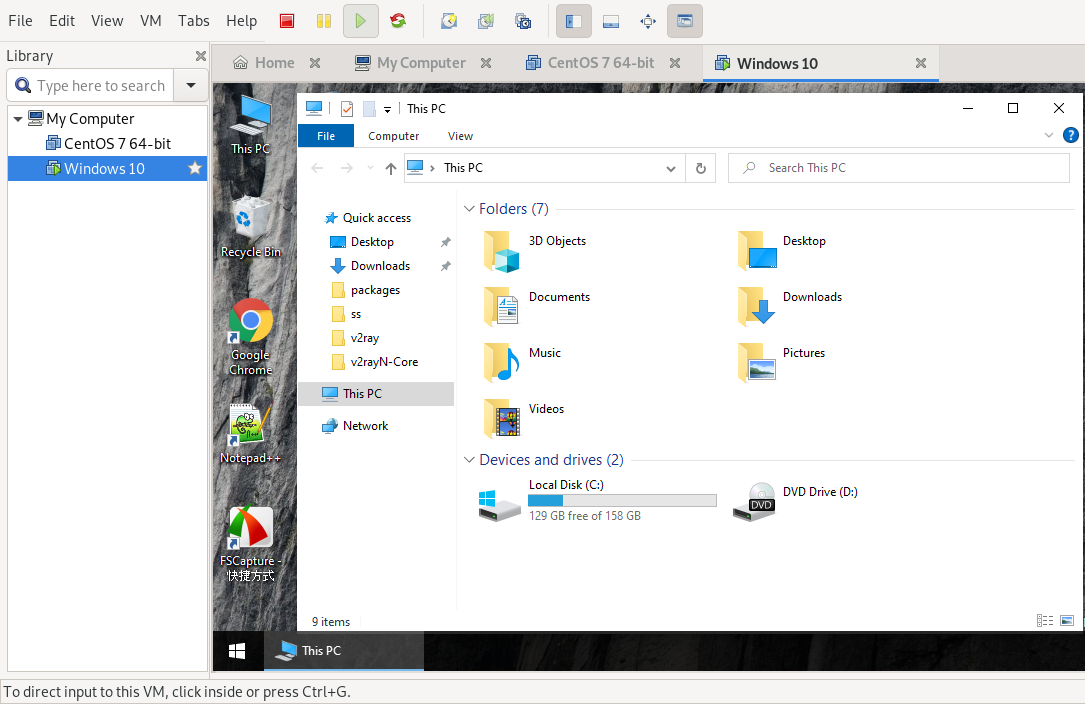Click the FSCapture desktop shortcut
Screen dimensions: 1085x704
pos(250,544)
